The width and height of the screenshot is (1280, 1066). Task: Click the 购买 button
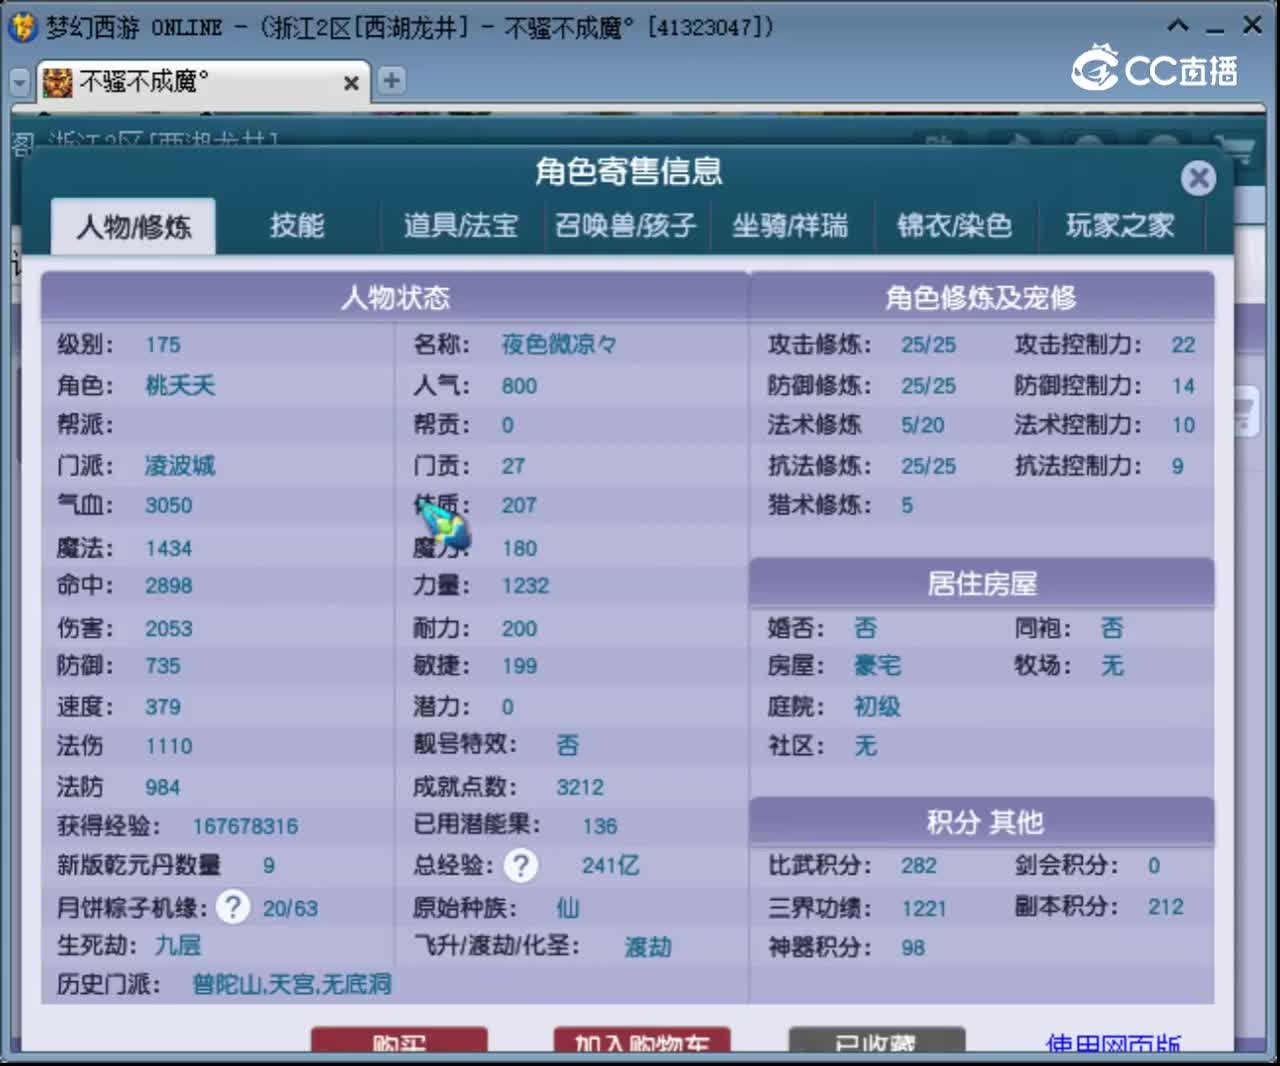399,1040
